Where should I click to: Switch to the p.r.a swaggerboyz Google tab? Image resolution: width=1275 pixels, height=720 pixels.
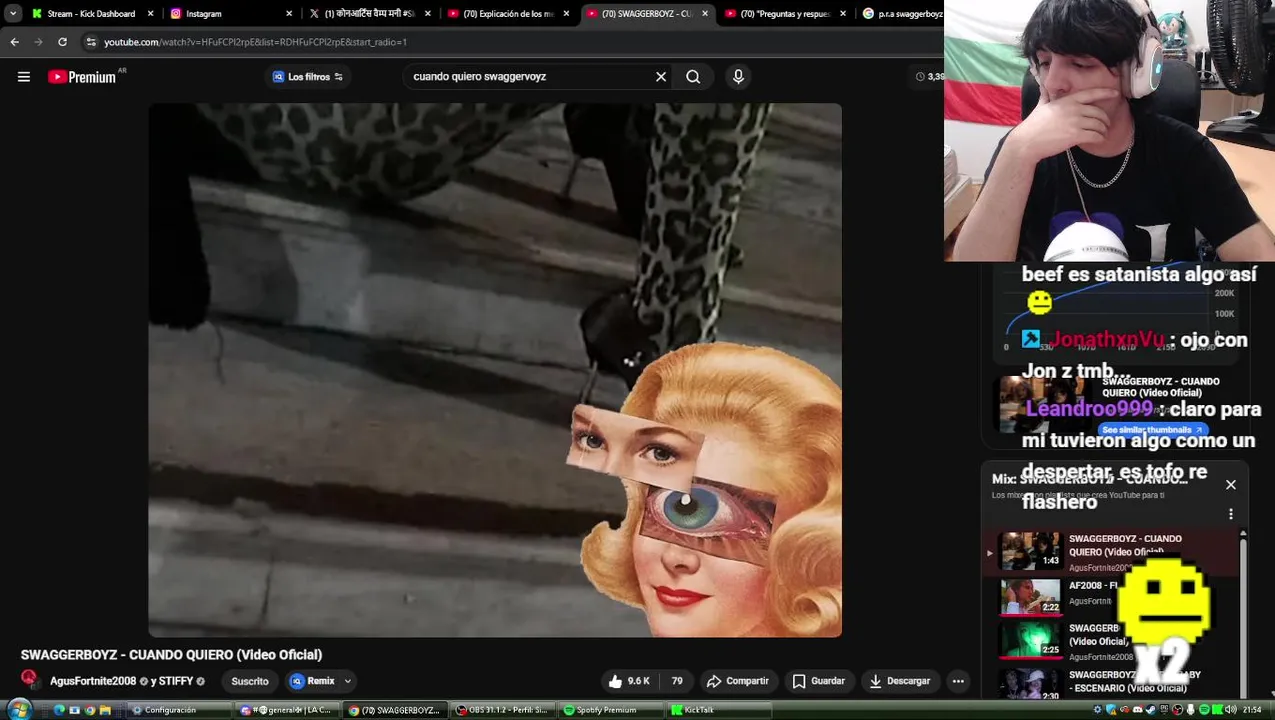coord(901,14)
